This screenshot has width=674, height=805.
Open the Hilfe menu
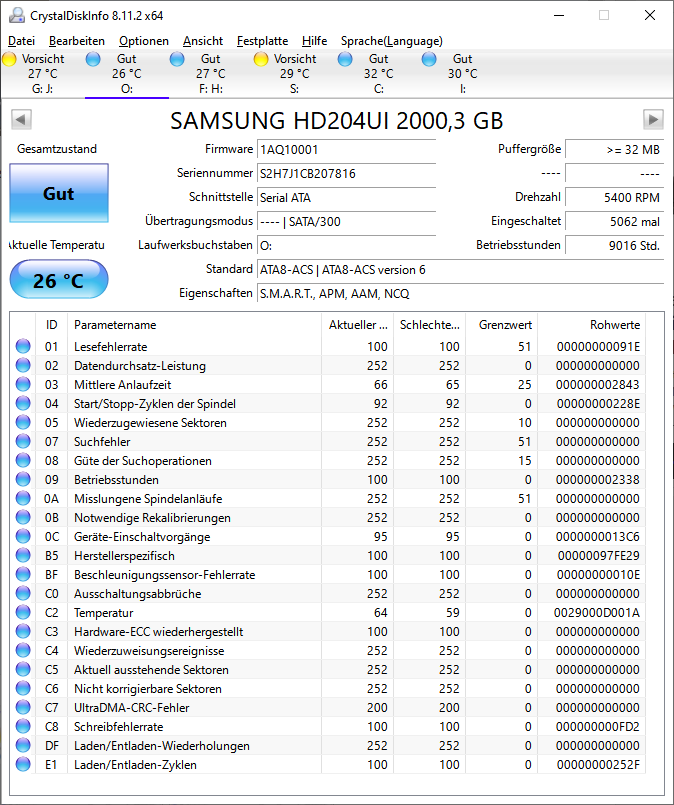(314, 41)
